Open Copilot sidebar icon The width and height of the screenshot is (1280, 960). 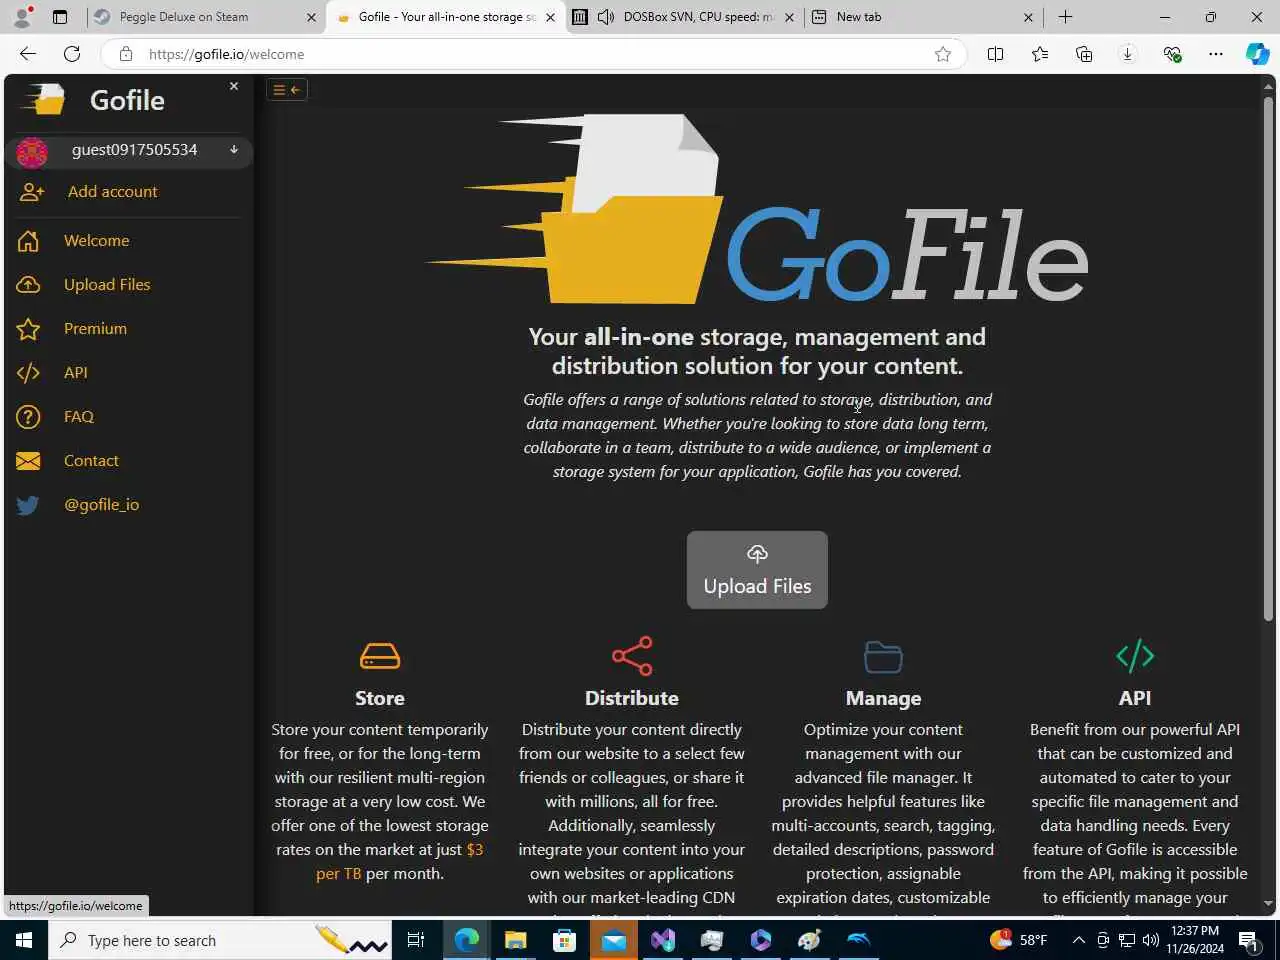point(1257,54)
